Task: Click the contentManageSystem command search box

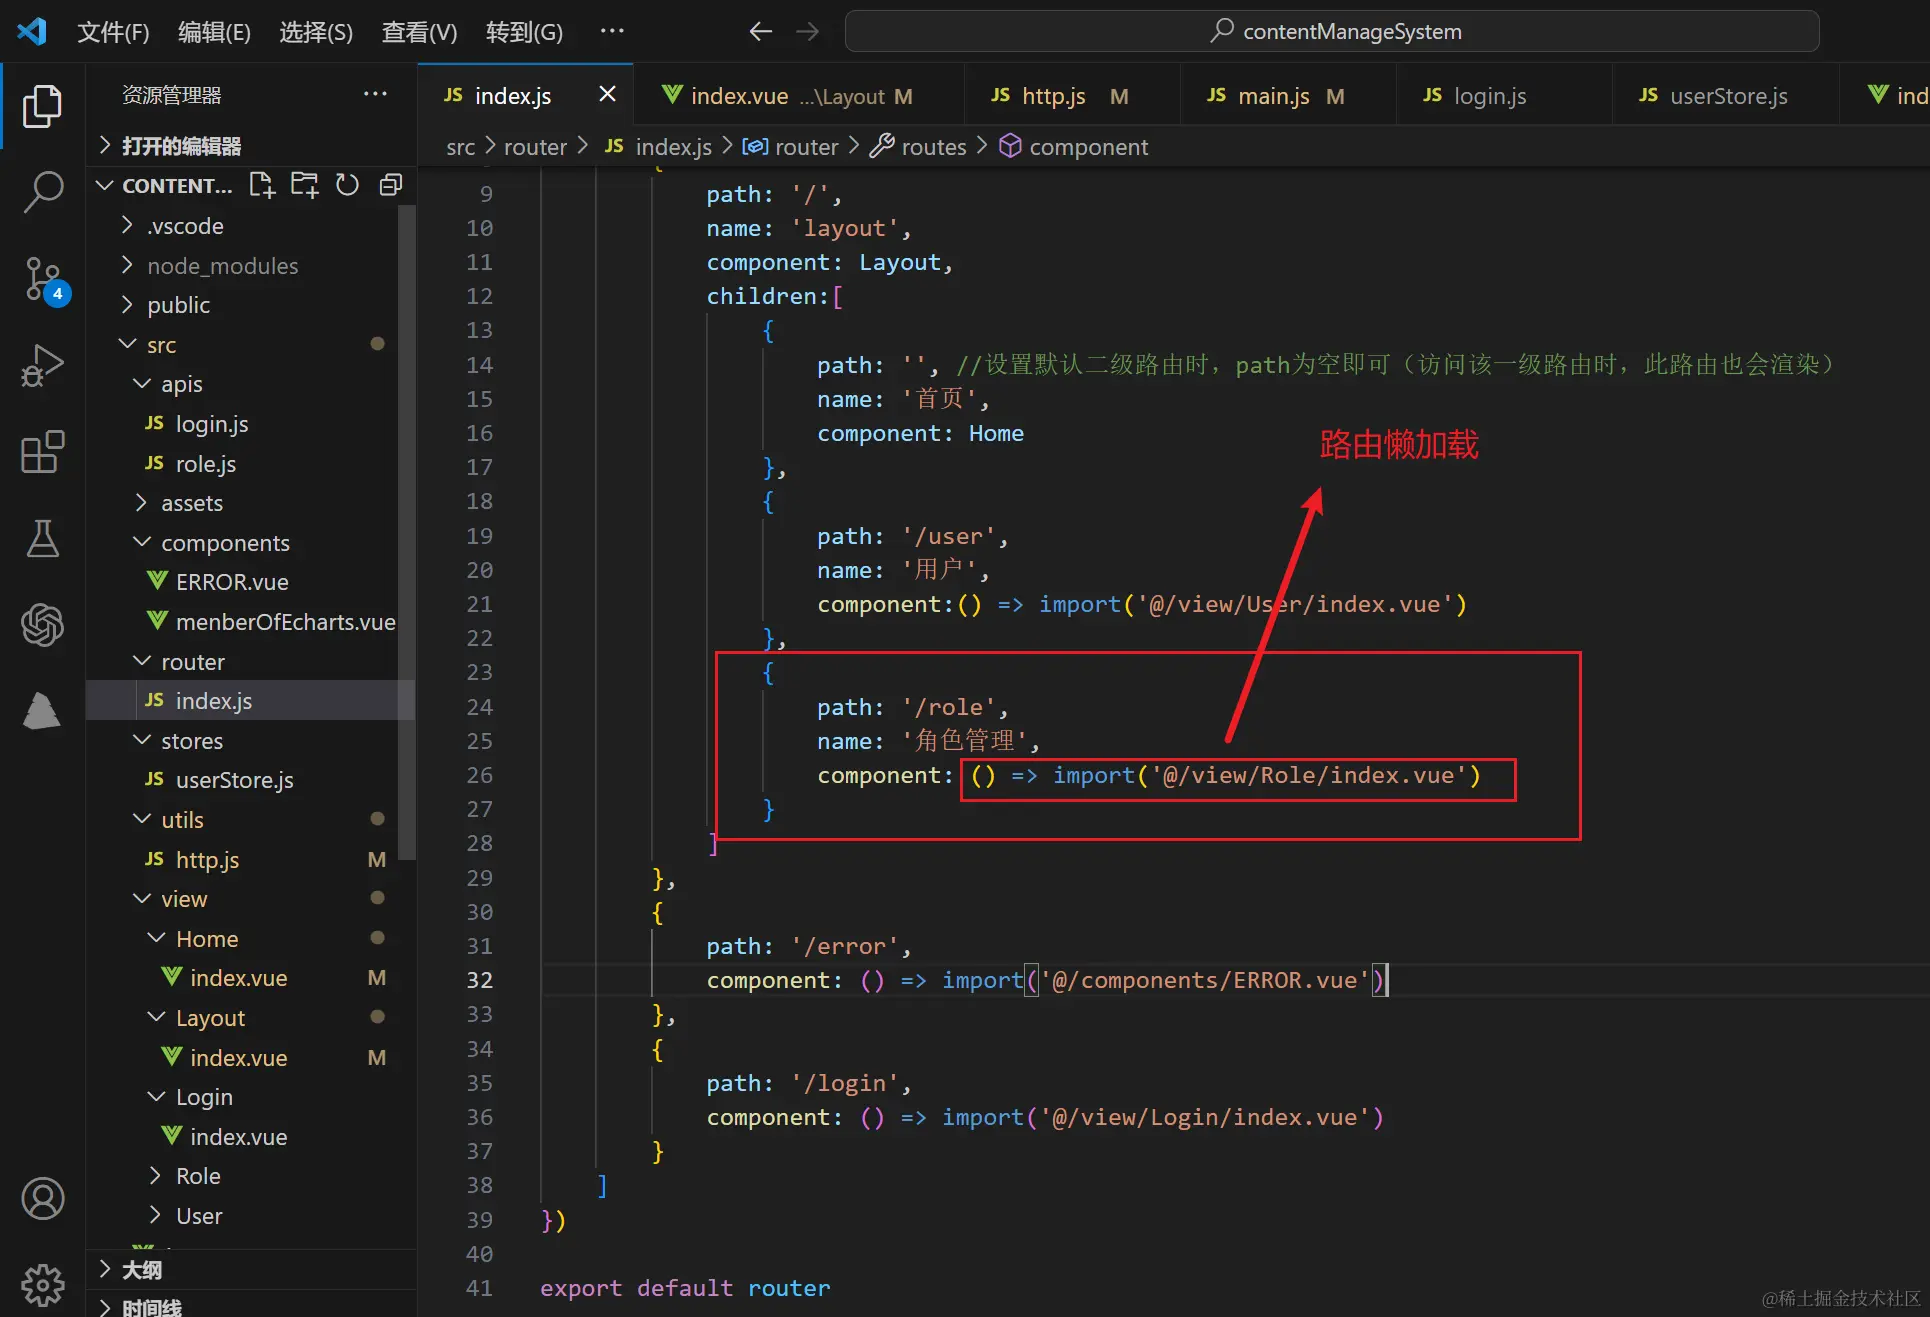Action: [1332, 31]
